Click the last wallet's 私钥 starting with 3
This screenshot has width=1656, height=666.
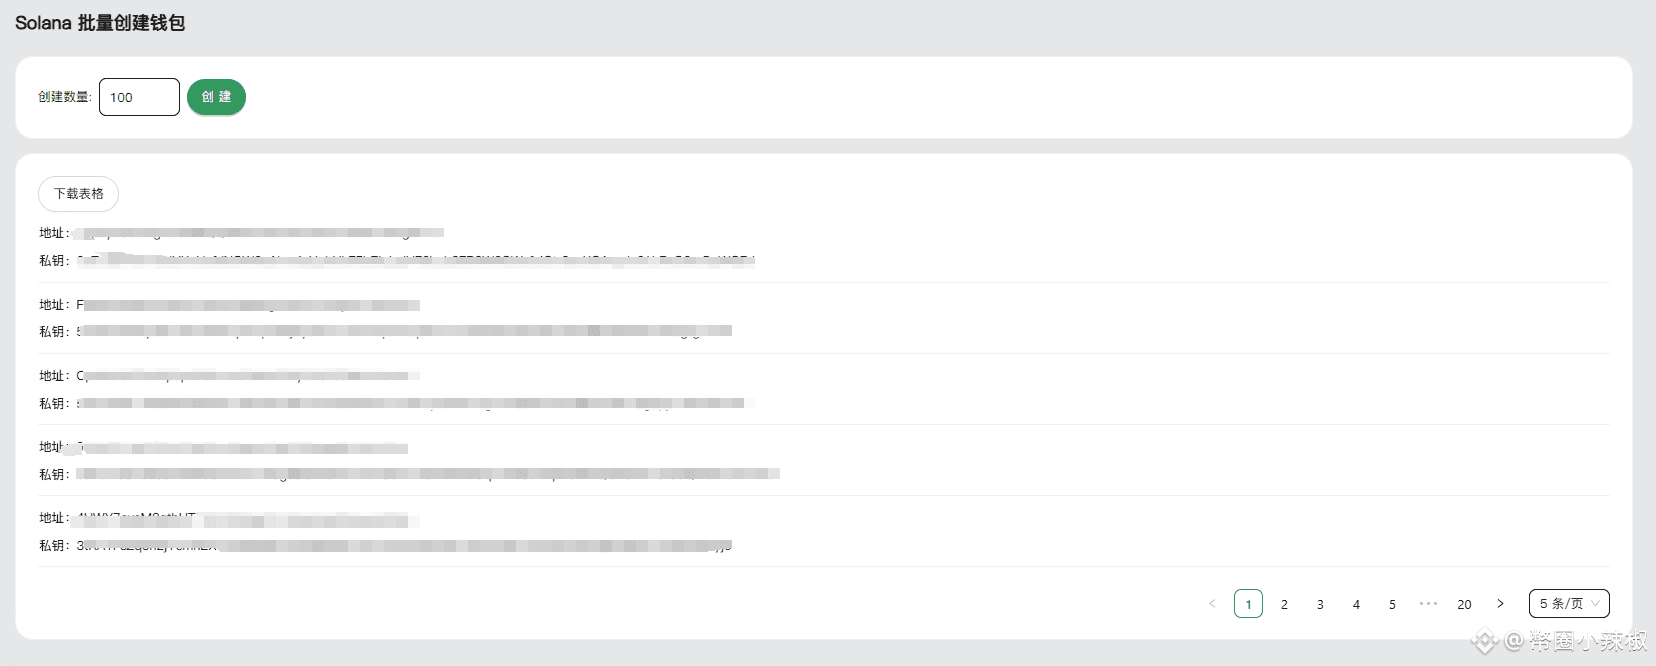[x=404, y=546]
